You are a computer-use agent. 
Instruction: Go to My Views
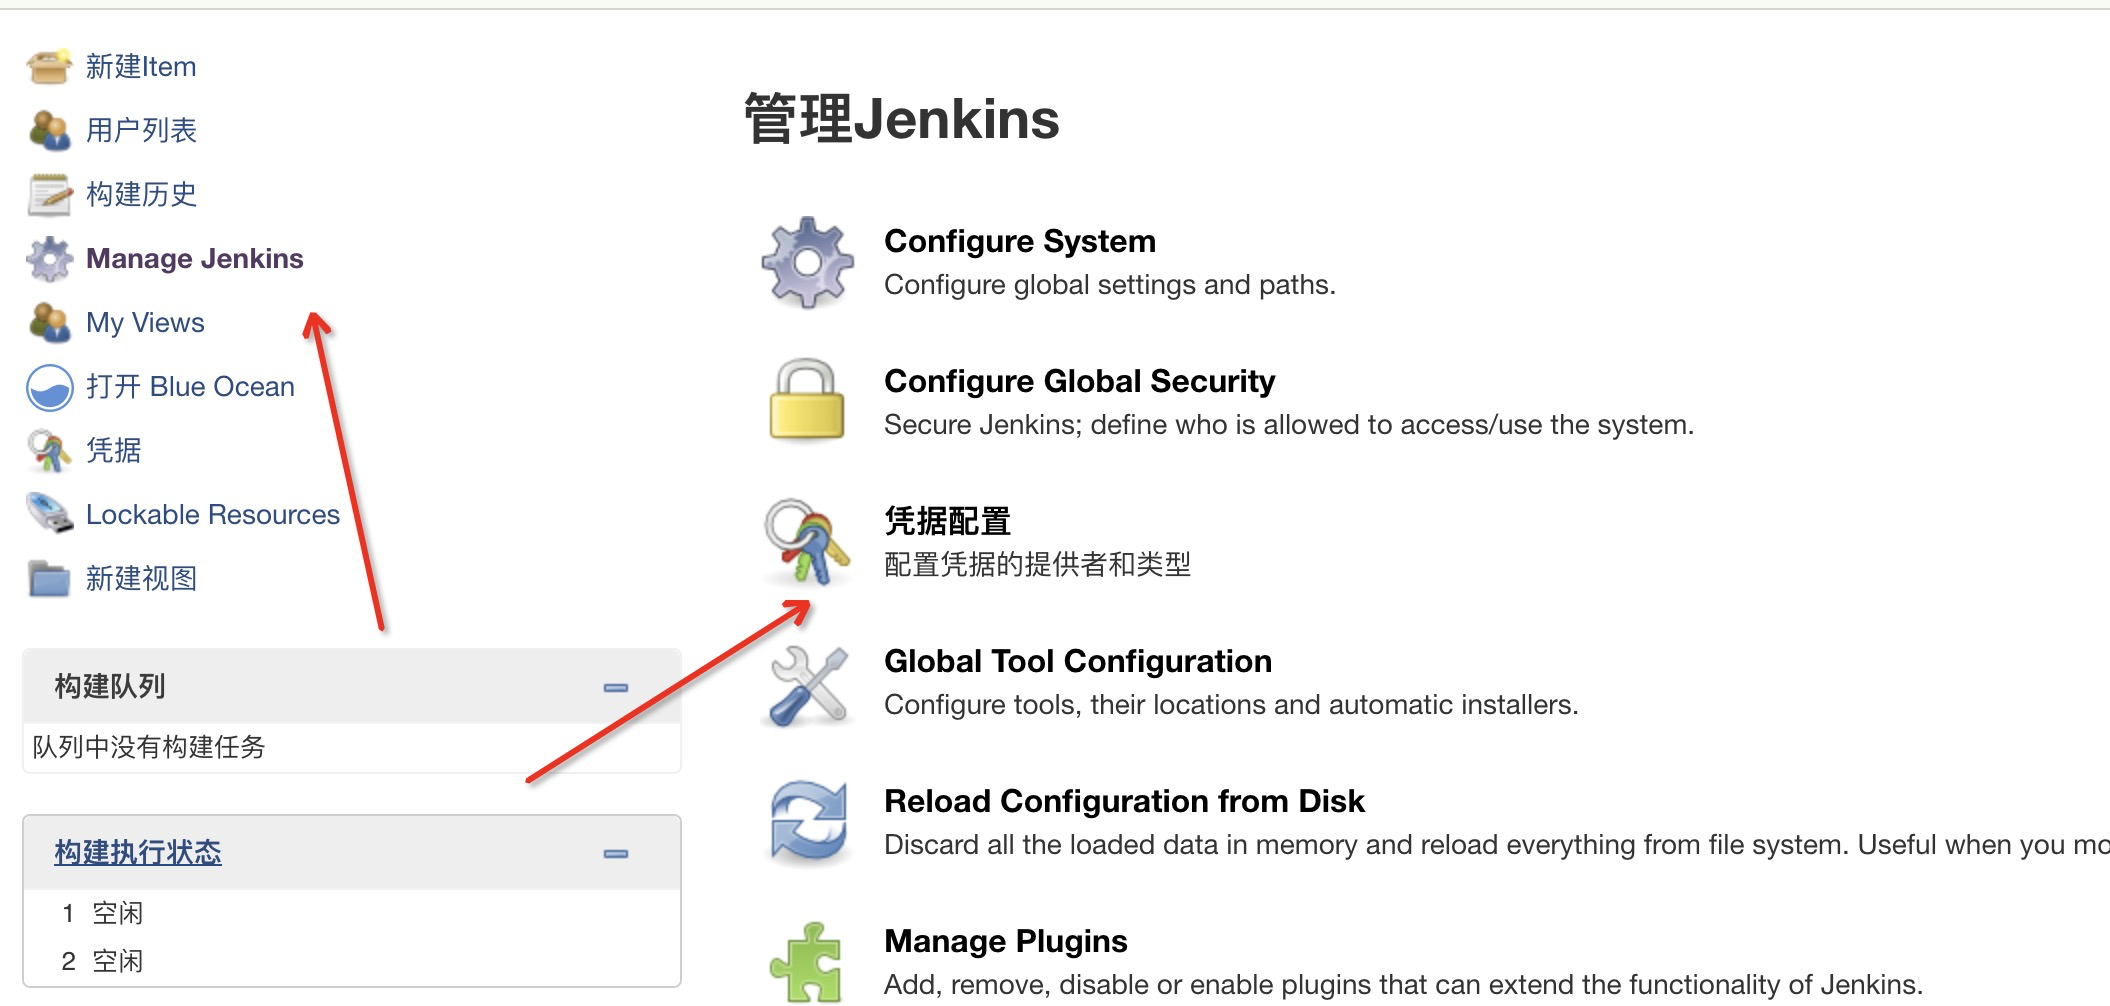coord(145,323)
